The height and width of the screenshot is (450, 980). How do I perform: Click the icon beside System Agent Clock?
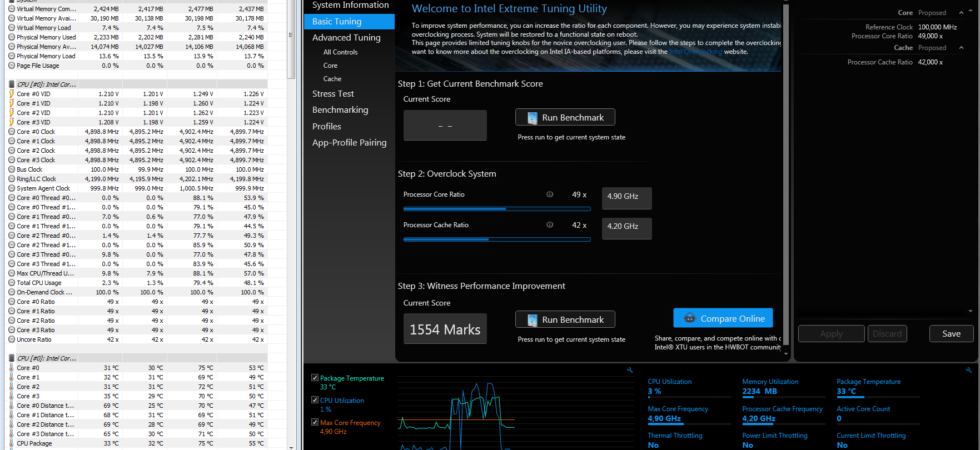click(11, 188)
